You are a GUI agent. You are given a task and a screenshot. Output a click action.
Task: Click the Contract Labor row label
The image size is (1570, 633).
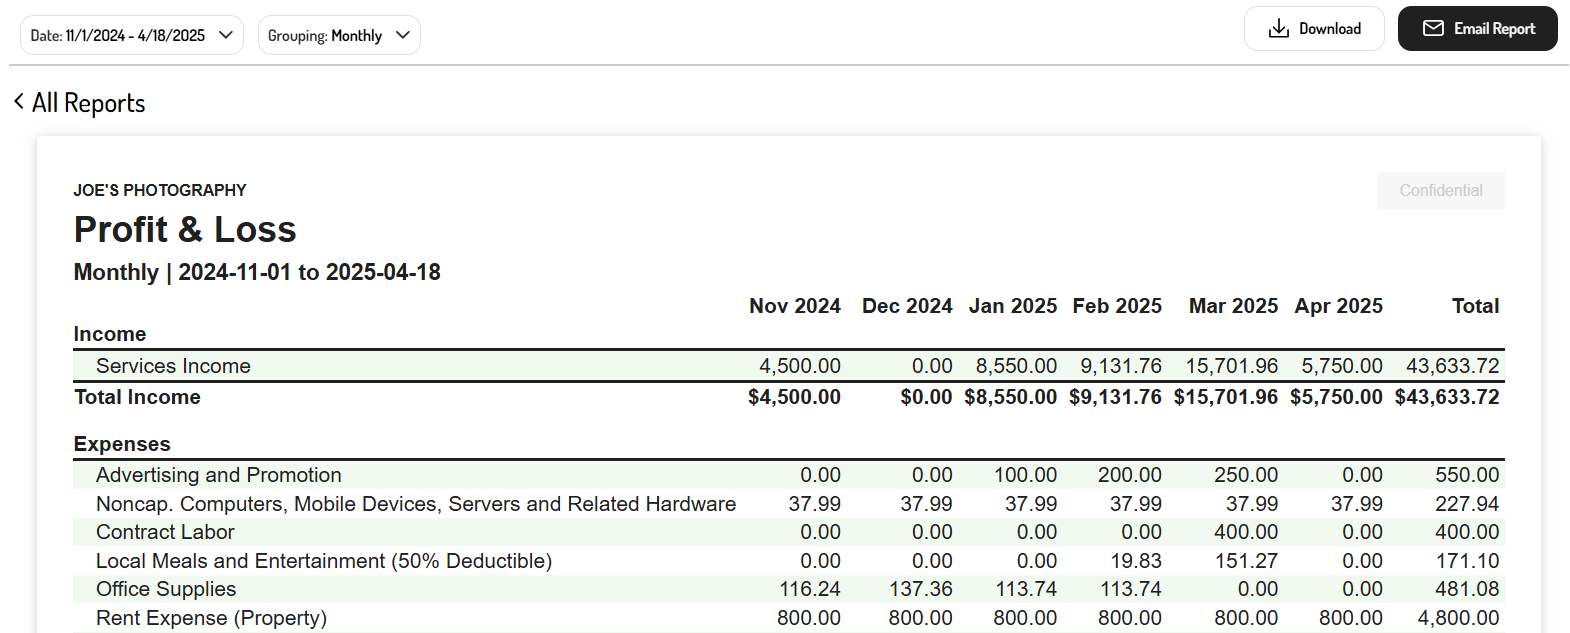click(165, 532)
